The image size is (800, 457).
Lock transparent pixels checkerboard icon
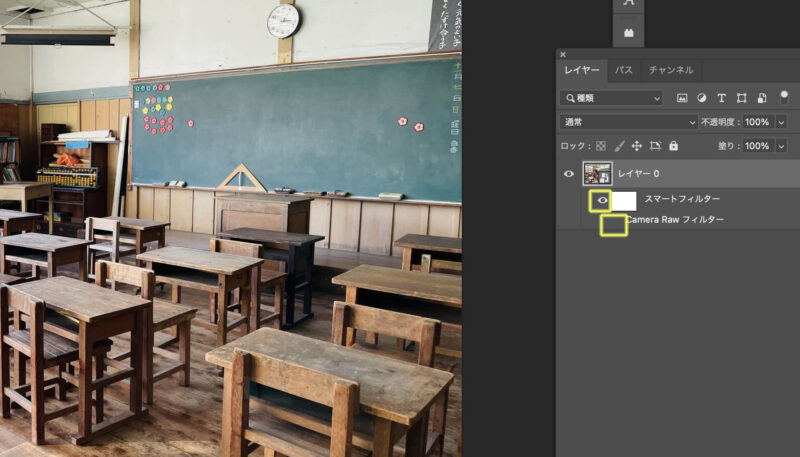(x=601, y=146)
